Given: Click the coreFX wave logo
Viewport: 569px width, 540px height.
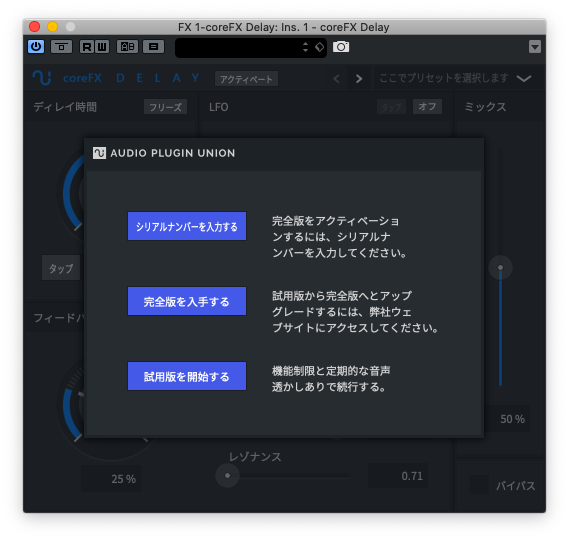Looking at the screenshot, I should 42,78.
